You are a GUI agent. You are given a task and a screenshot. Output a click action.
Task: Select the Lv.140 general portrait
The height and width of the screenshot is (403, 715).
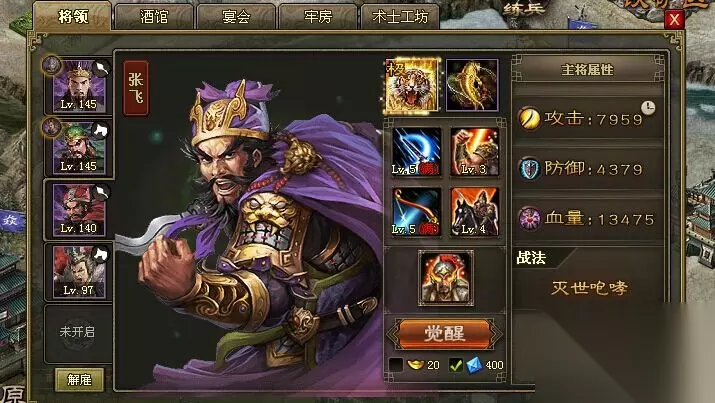pyautogui.click(x=79, y=210)
